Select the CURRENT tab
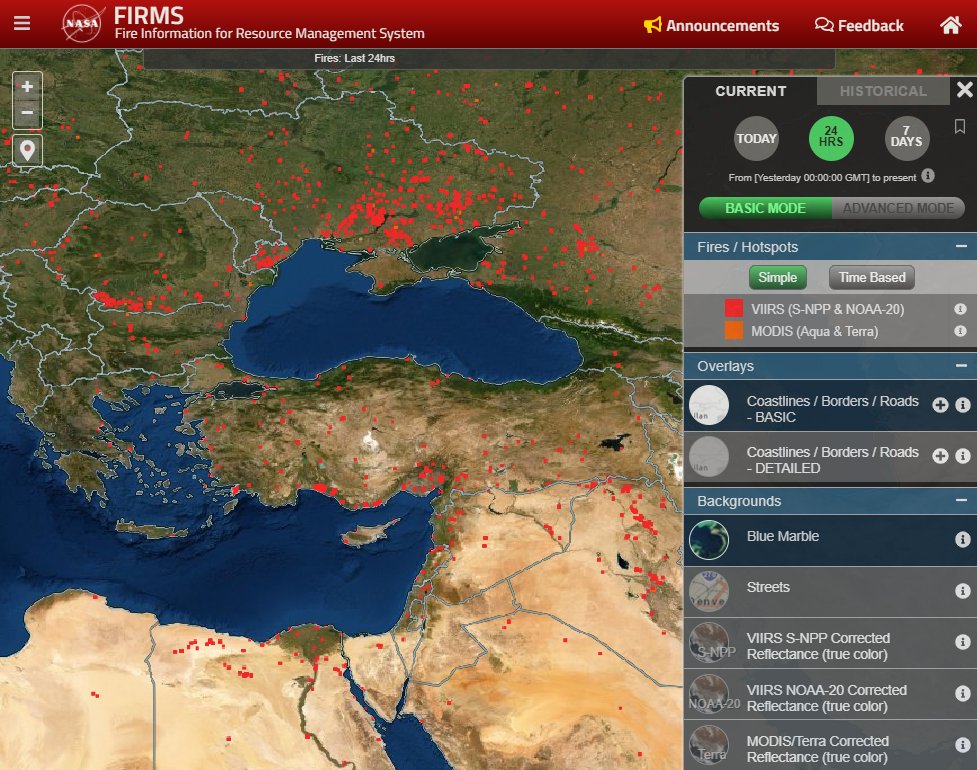 750,91
